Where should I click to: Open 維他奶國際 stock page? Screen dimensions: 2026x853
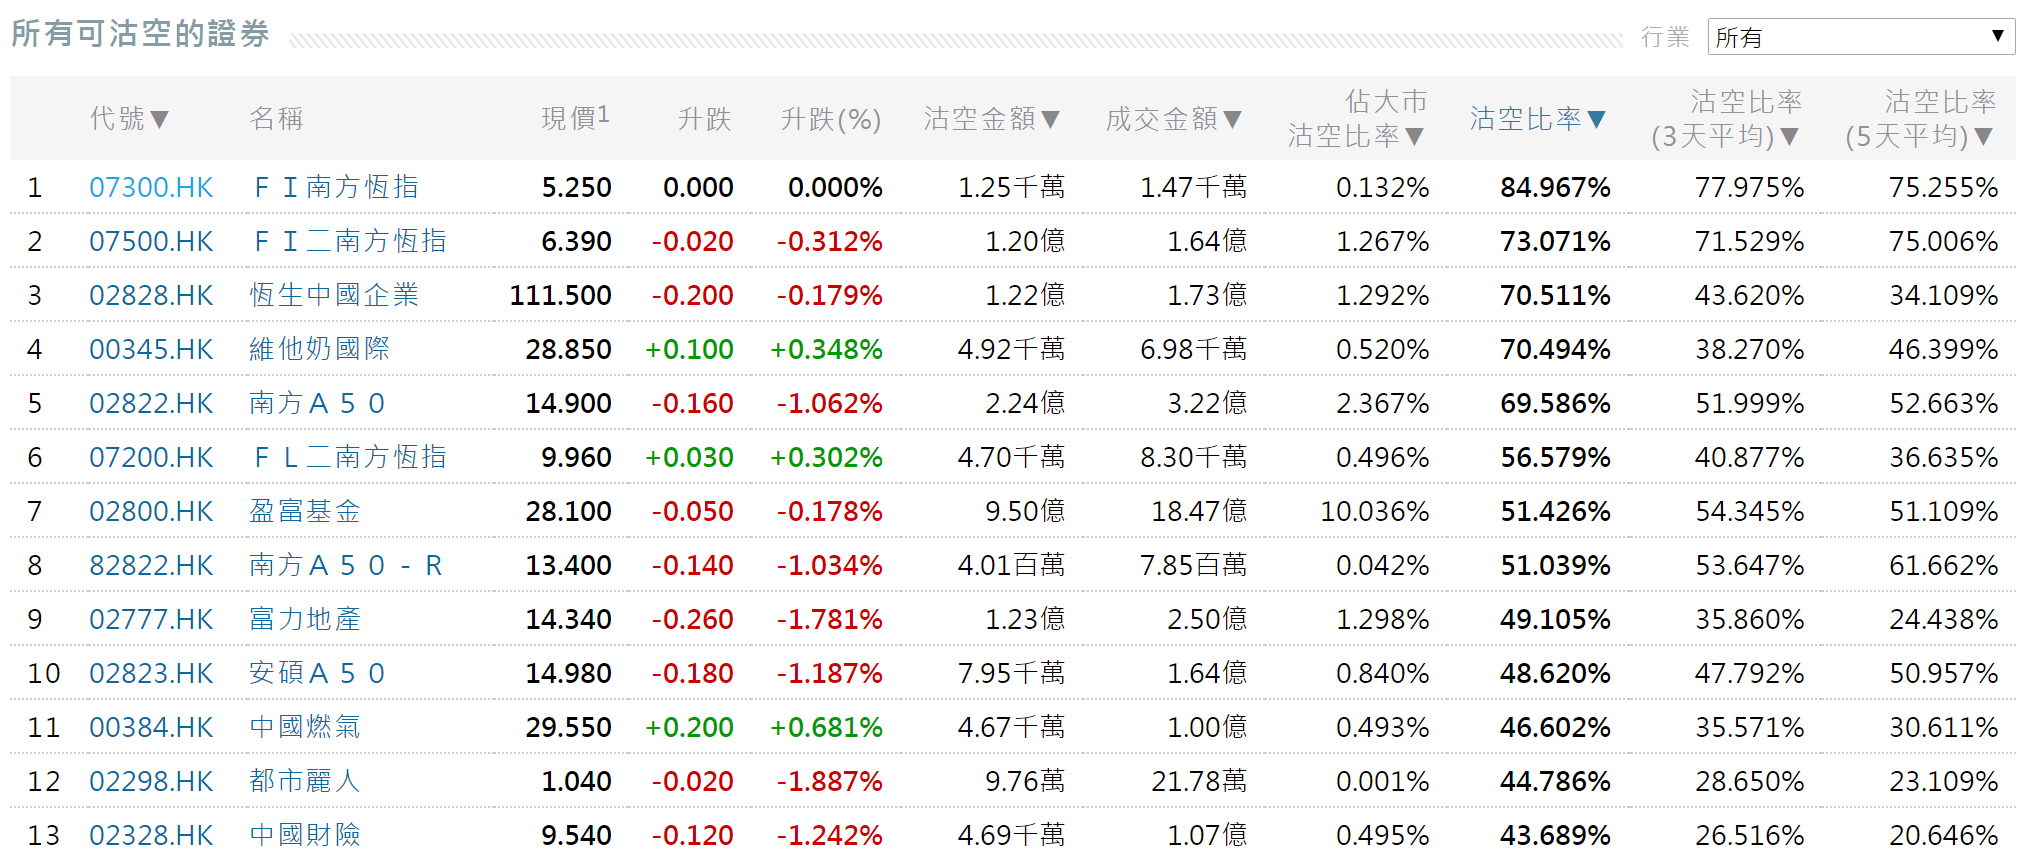tap(319, 349)
